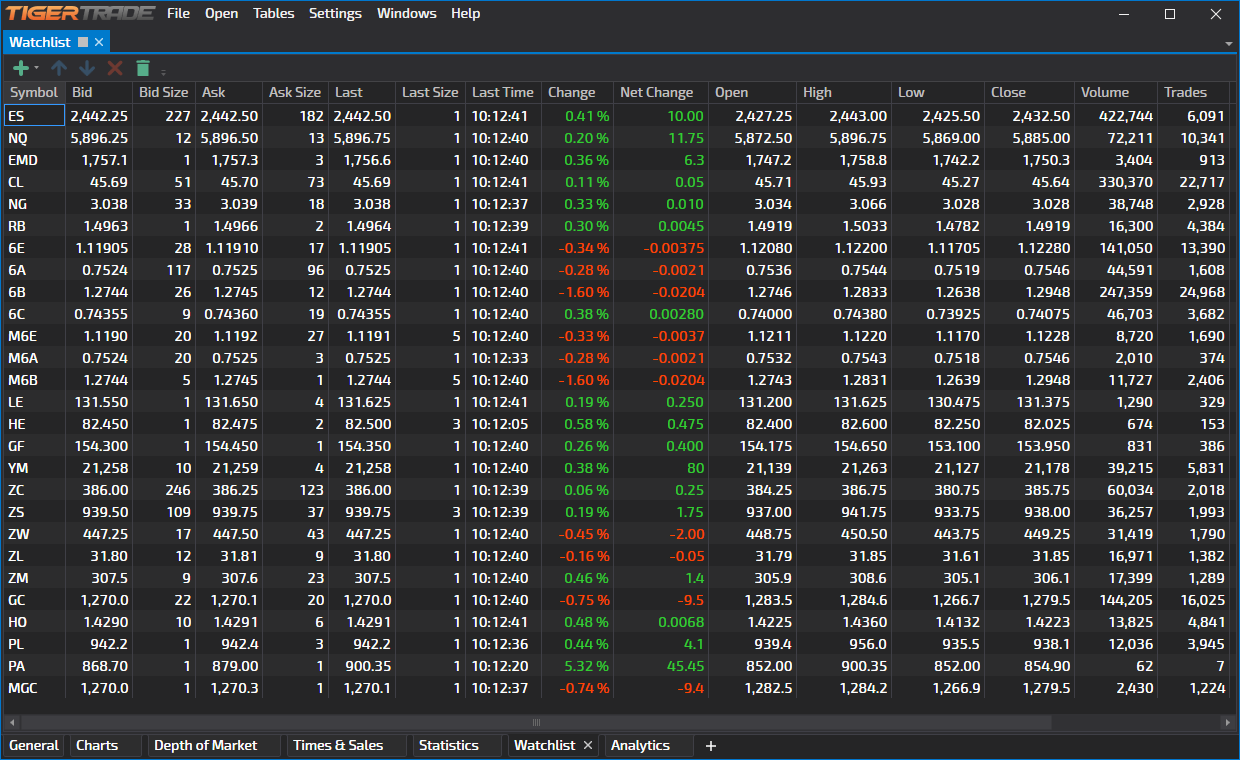Viewport: 1240px width, 760px height.
Task: Add a new workspace with the plus button
Action: pos(711,746)
